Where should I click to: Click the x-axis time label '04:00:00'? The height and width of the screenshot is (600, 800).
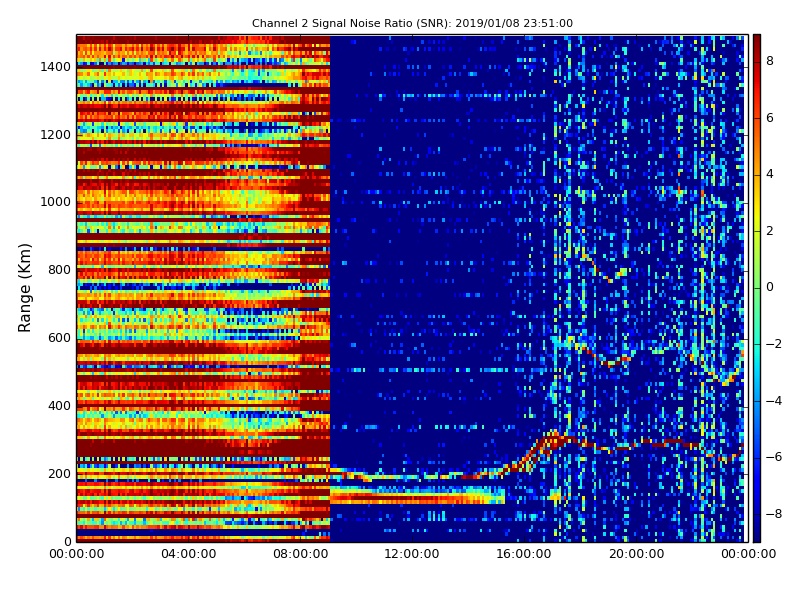coord(188,554)
